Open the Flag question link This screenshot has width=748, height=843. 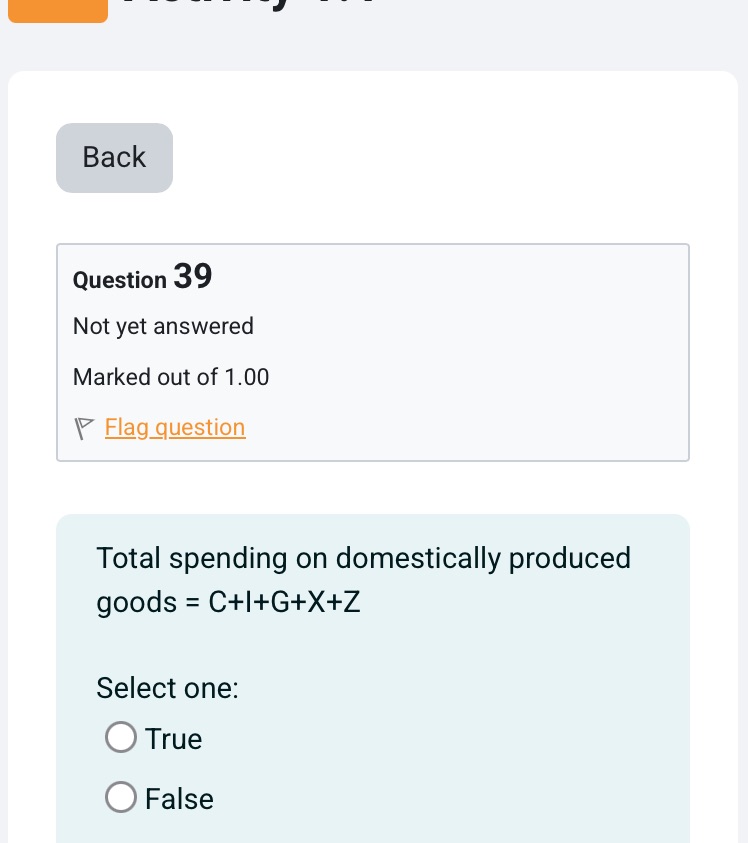pos(175,428)
